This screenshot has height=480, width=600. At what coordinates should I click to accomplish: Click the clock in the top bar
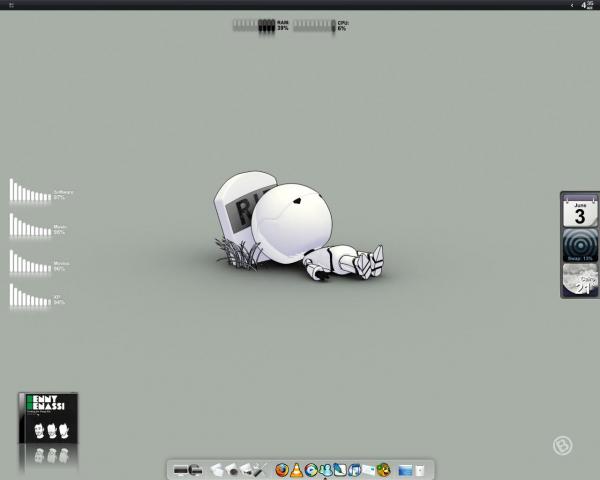[x=587, y=5]
